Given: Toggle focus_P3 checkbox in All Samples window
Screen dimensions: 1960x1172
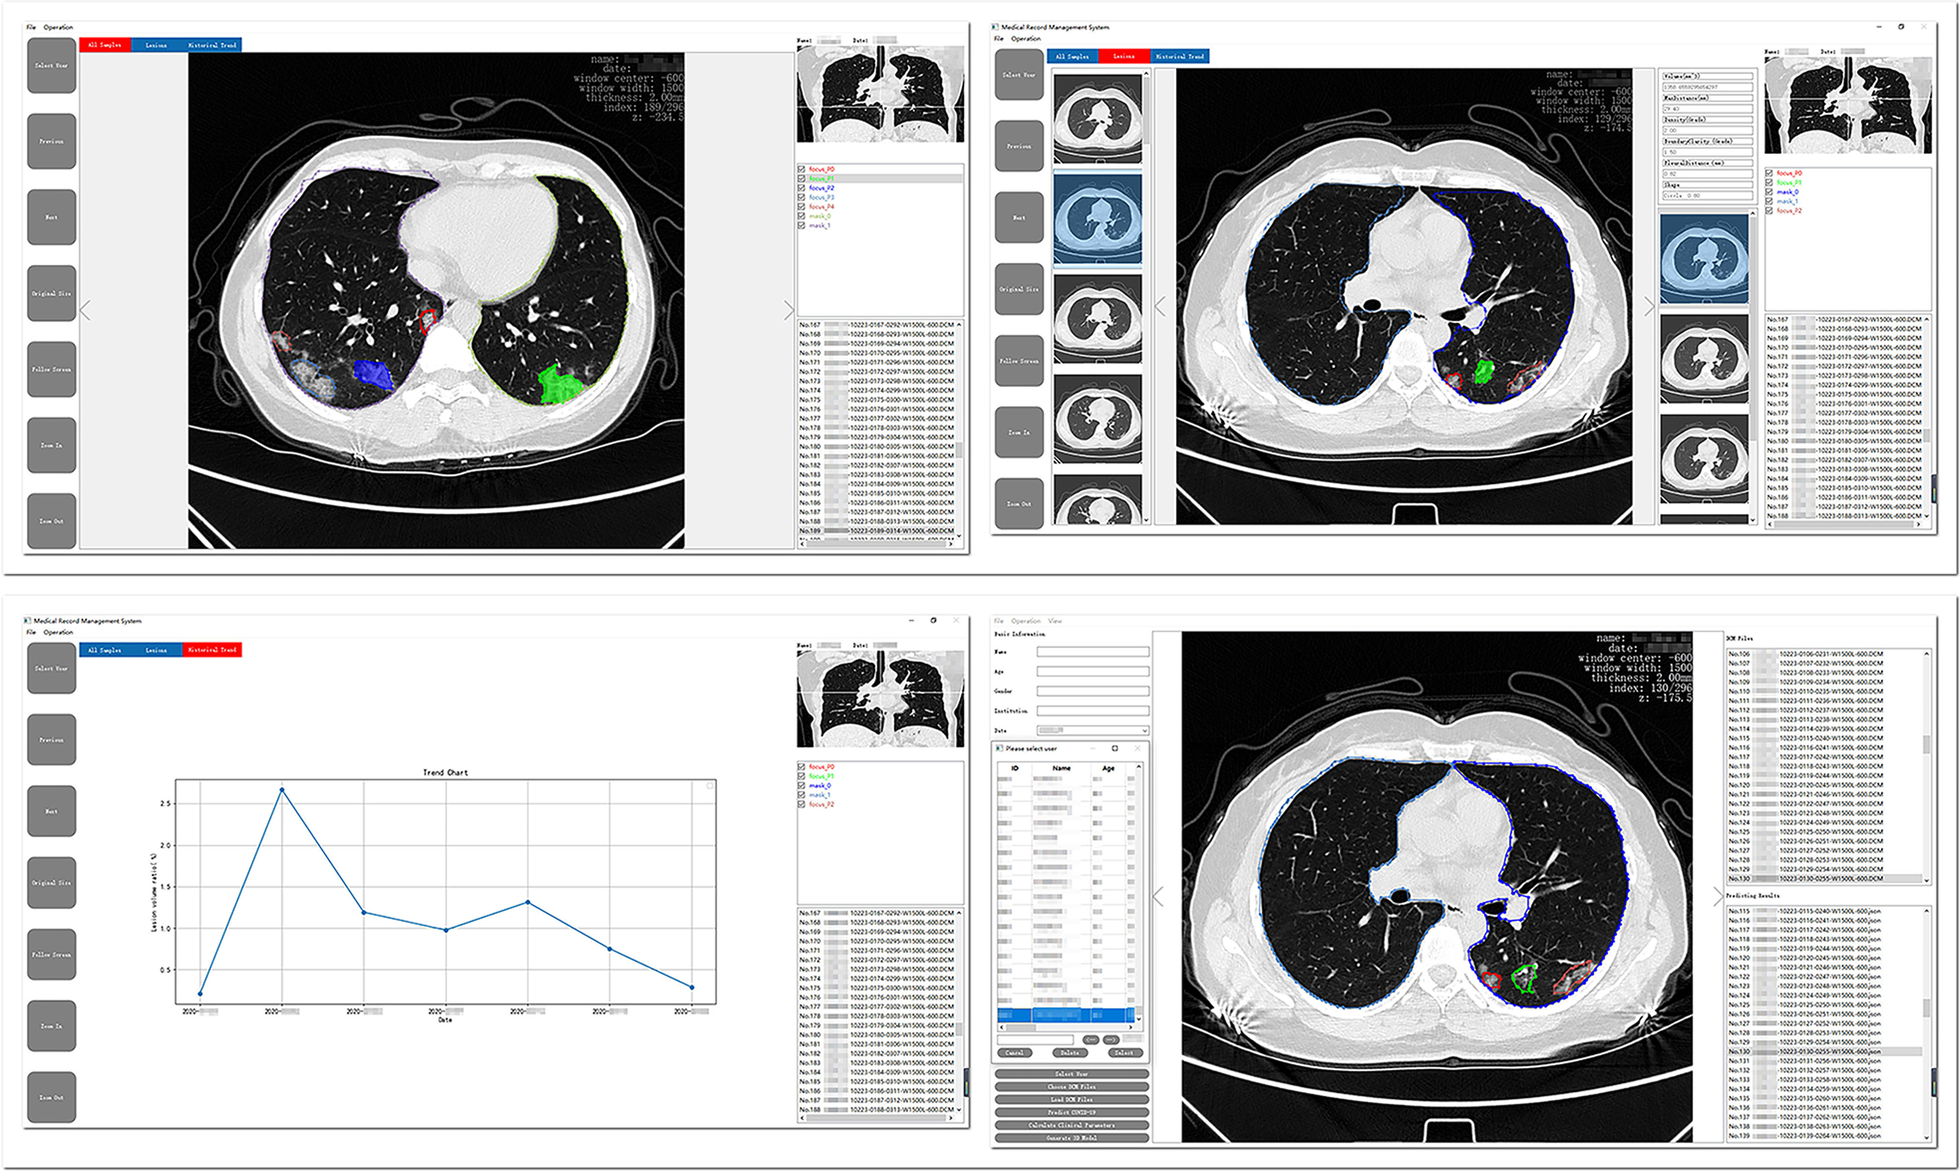Looking at the screenshot, I should click(802, 198).
